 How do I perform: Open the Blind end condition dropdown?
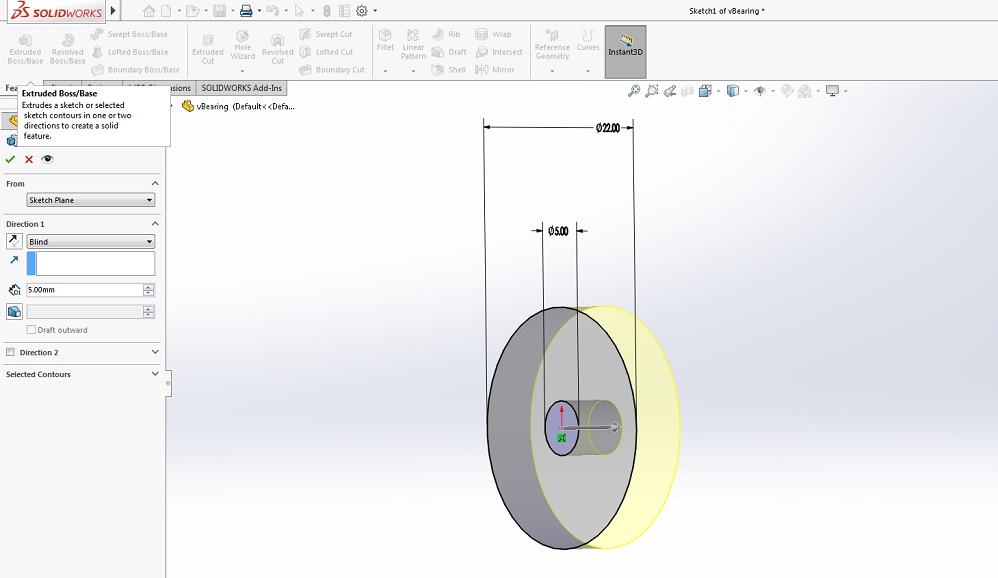point(90,242)
